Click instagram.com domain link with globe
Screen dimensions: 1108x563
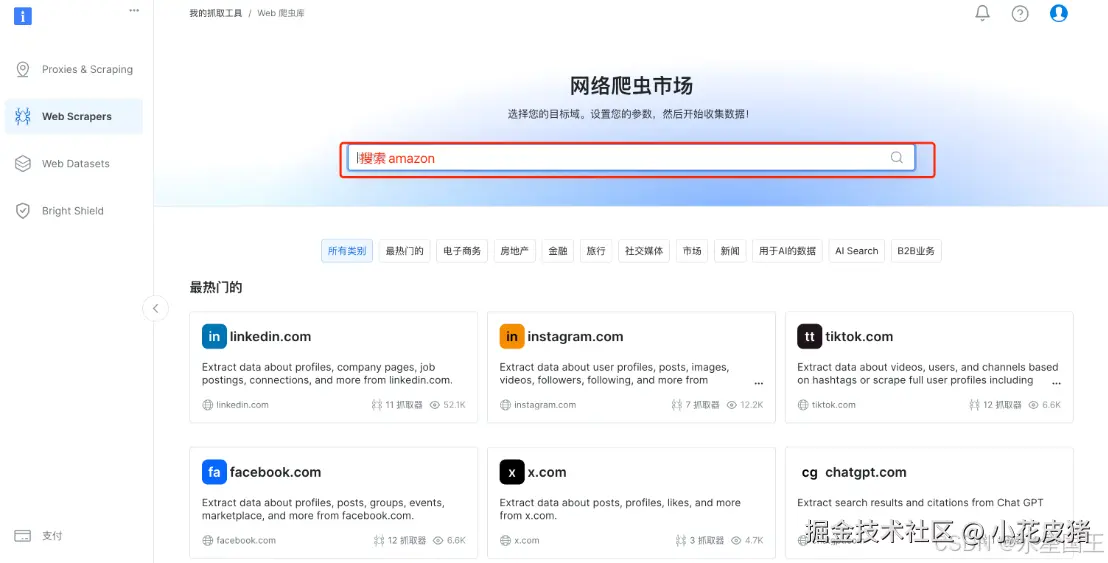coord(538,405)
